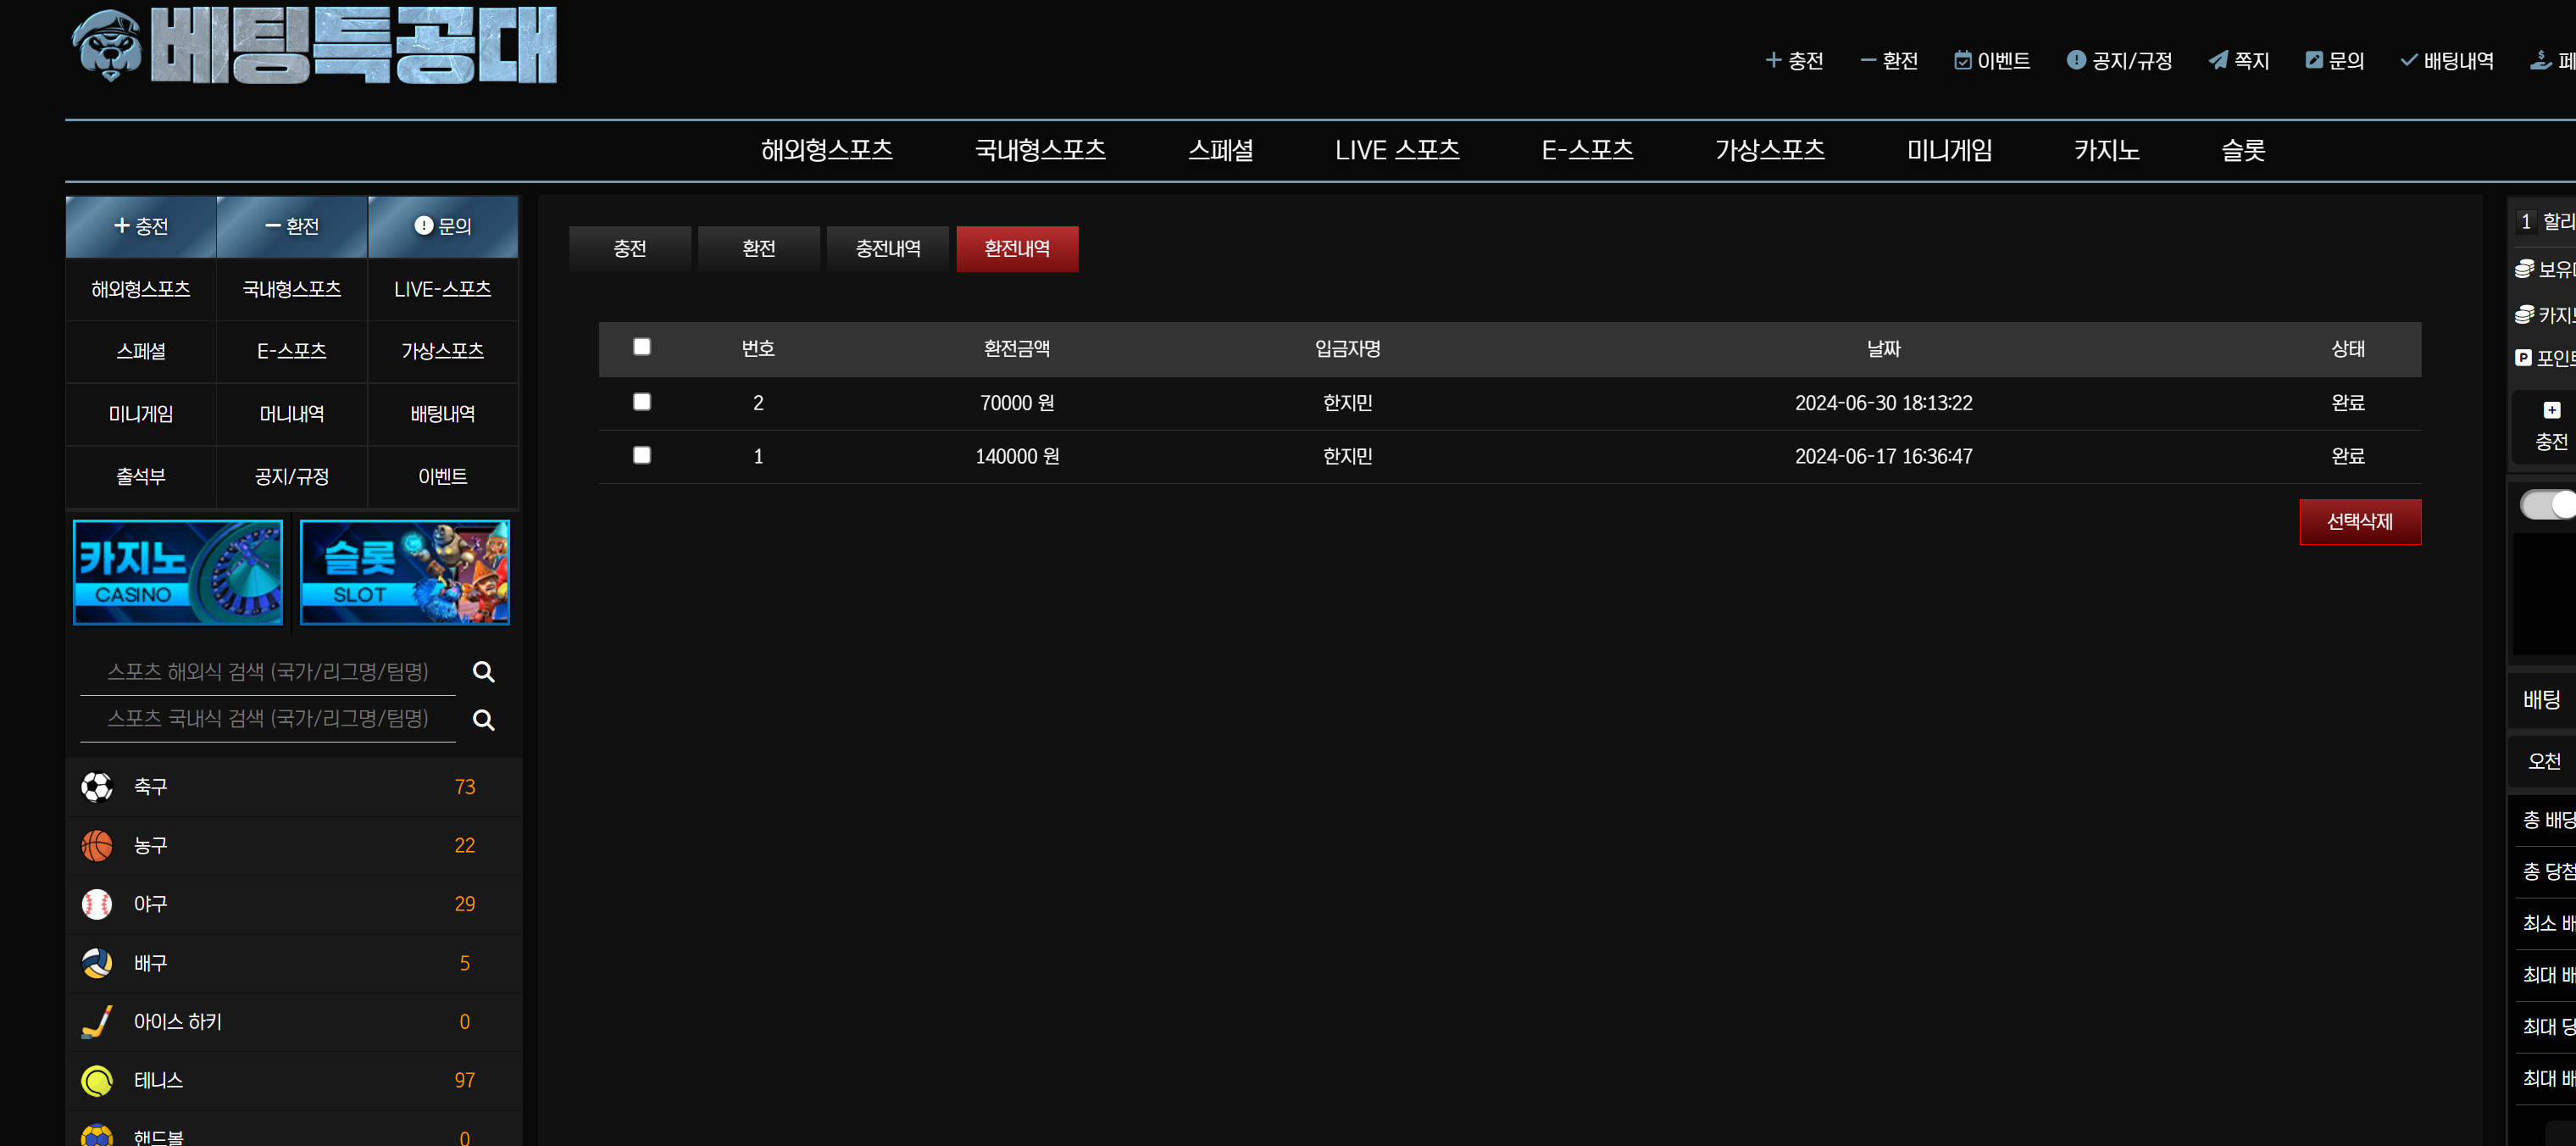Check the 140000 원 withdrawal row checkbox
Viewport: 2576px width, 1146px height.
pos(642,455)
